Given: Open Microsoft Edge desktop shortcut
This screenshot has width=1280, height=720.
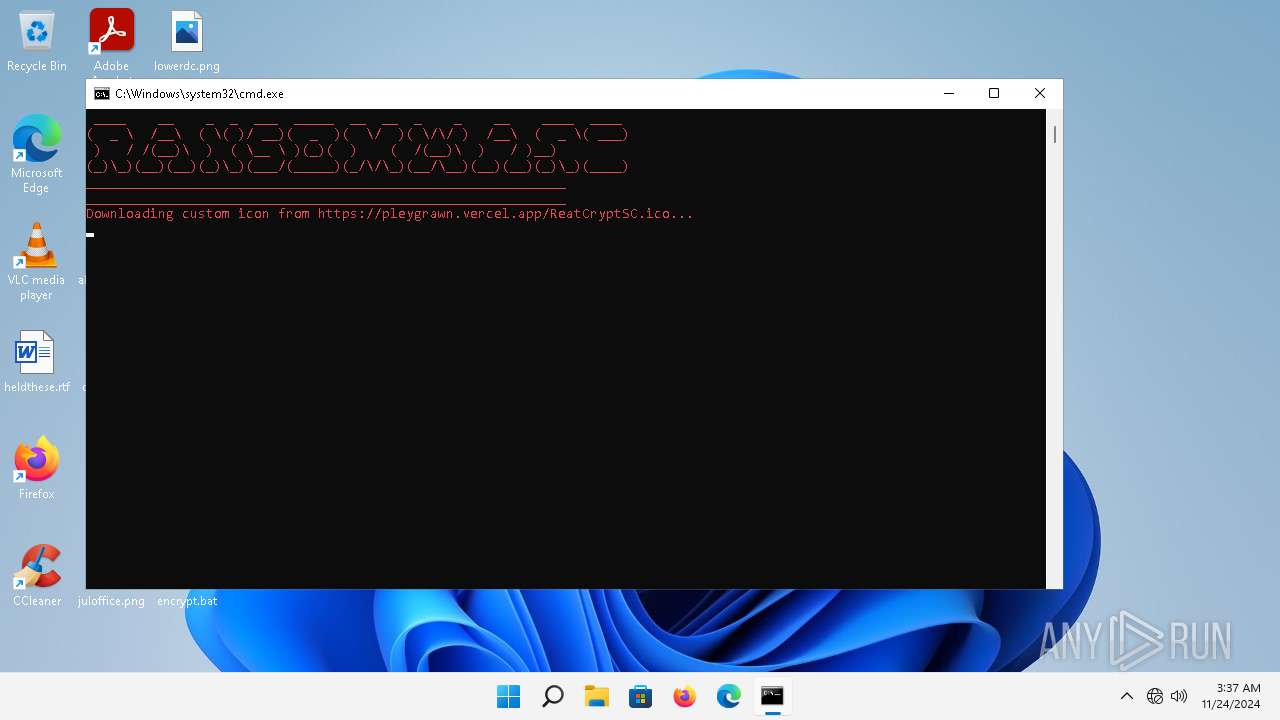Looking at the screenshot, I should coord(37,154).
